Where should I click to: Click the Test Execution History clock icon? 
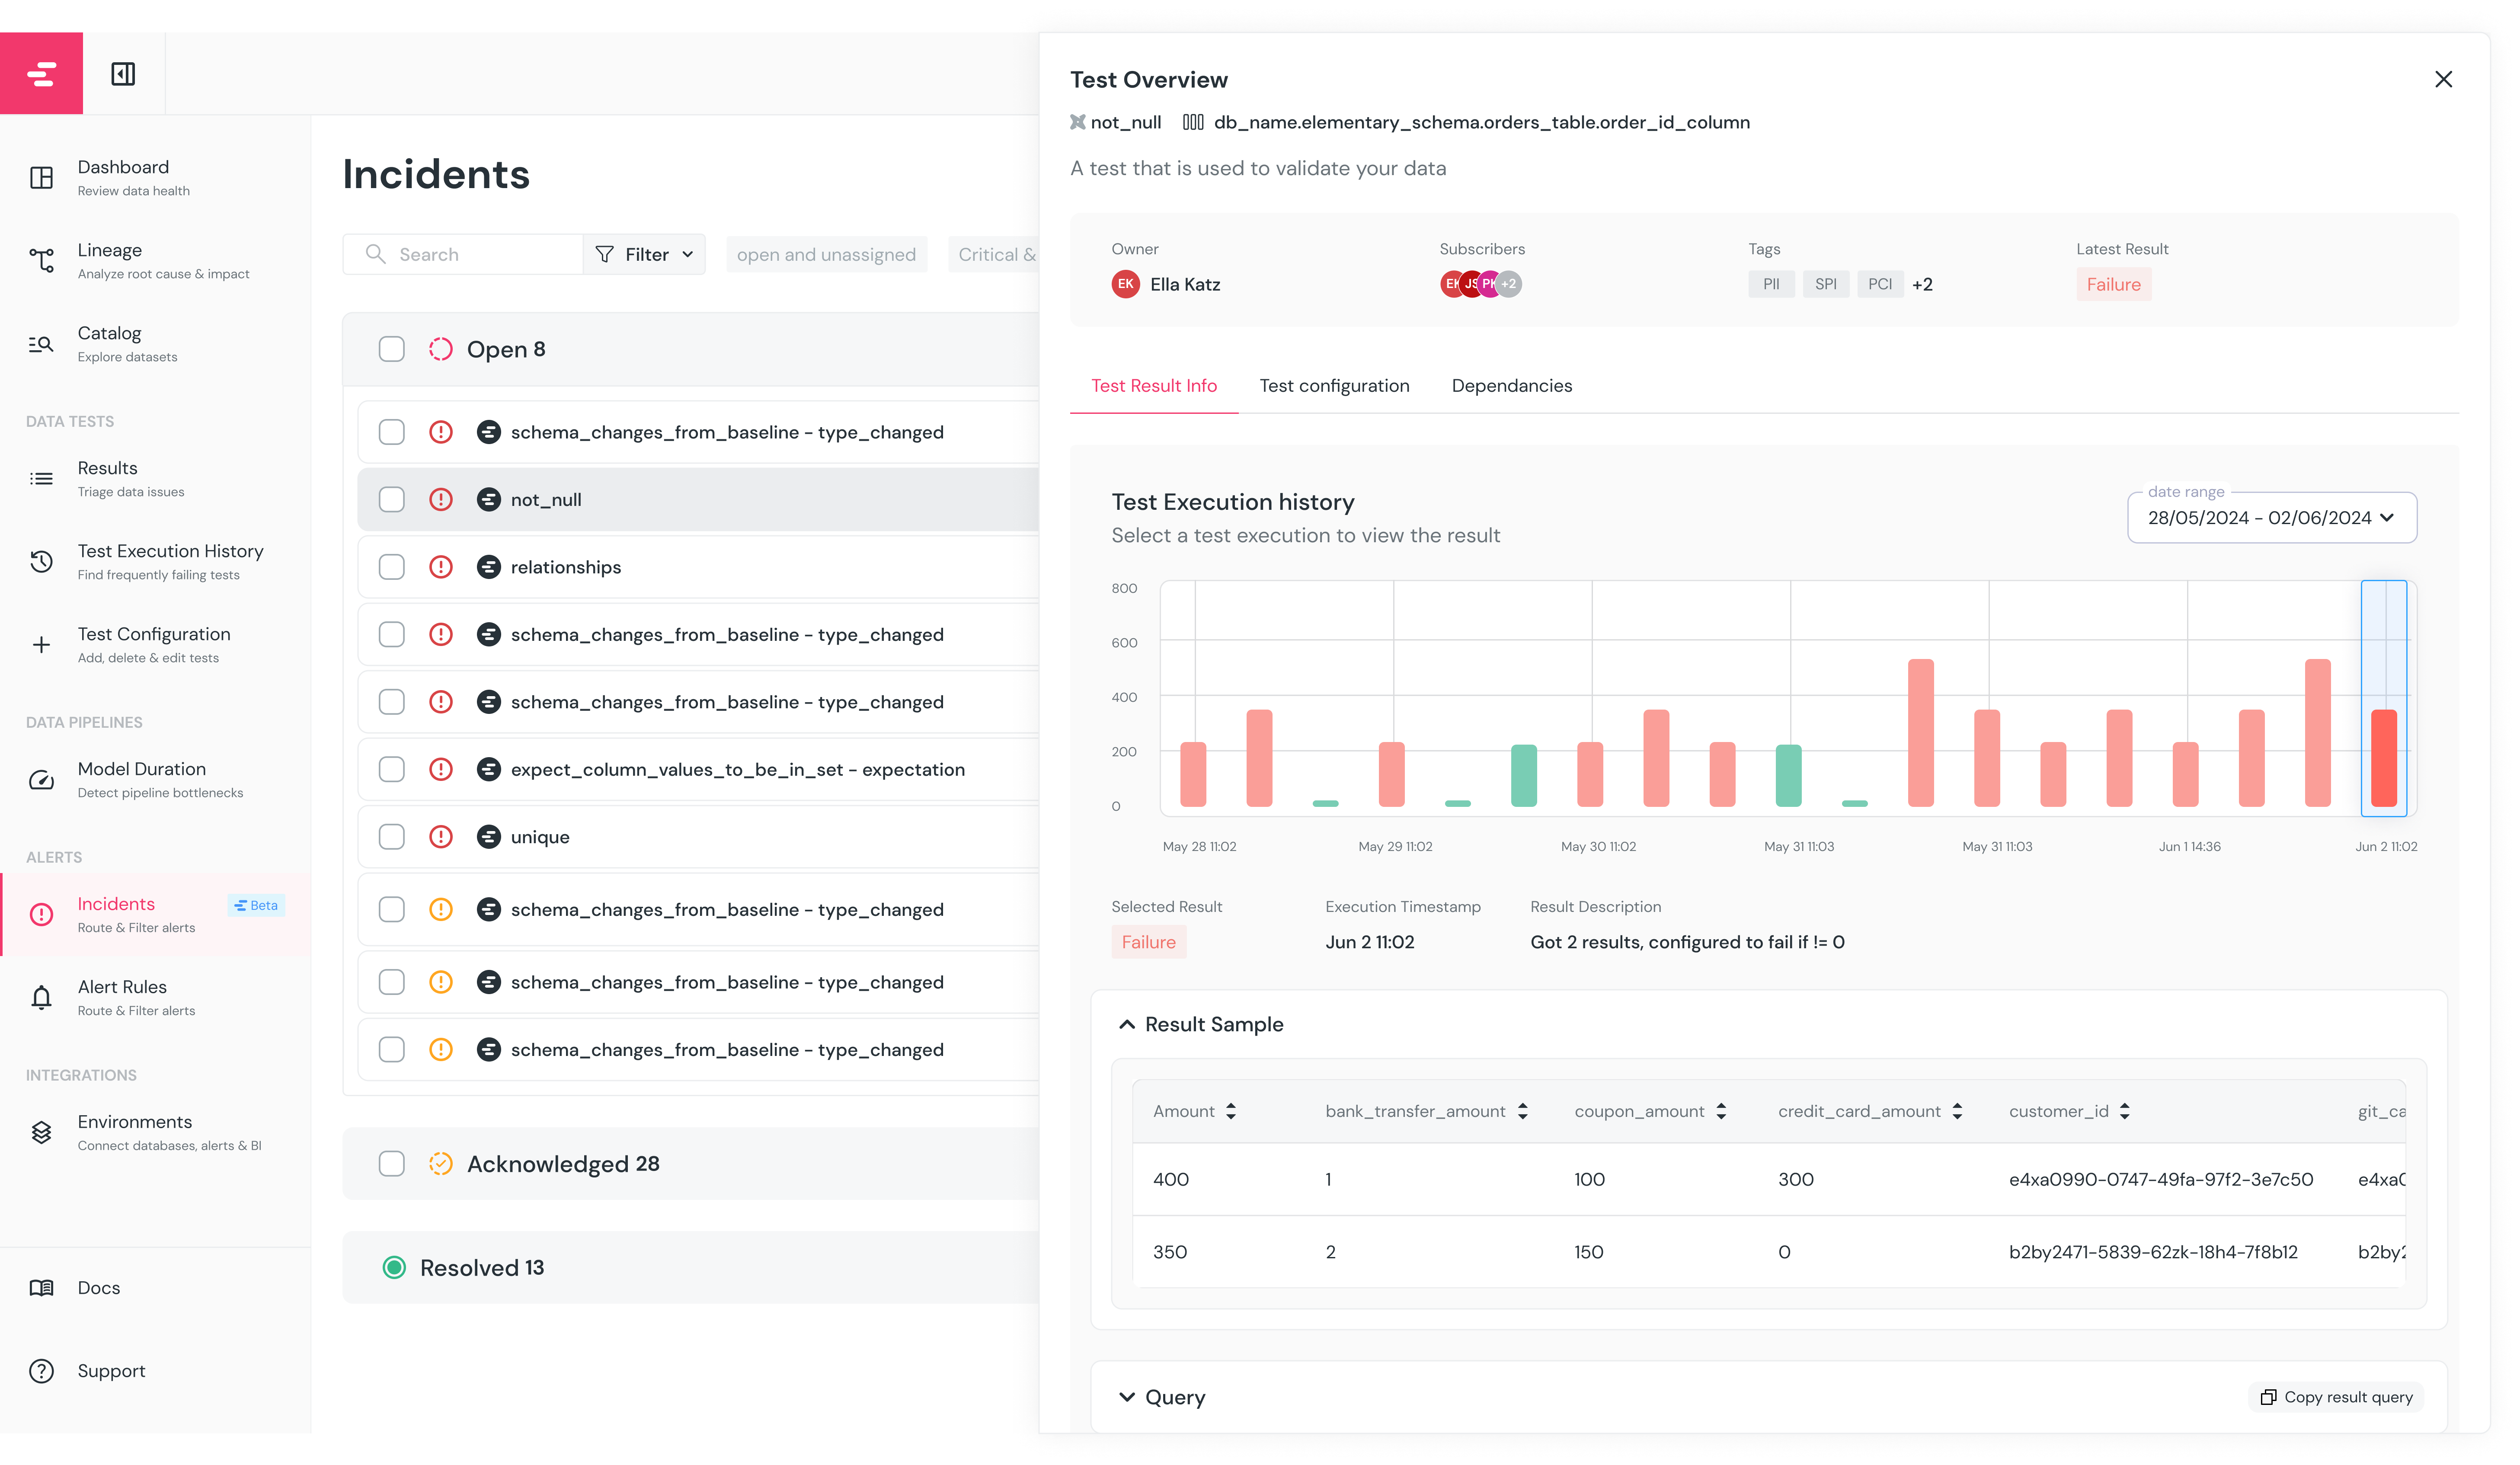[41, 562]
